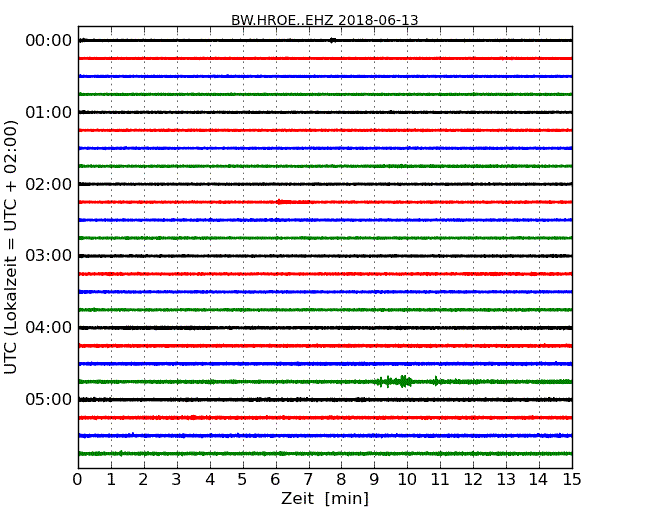Select the 04:00 time label
650x520 pixels.
(49, 328)
